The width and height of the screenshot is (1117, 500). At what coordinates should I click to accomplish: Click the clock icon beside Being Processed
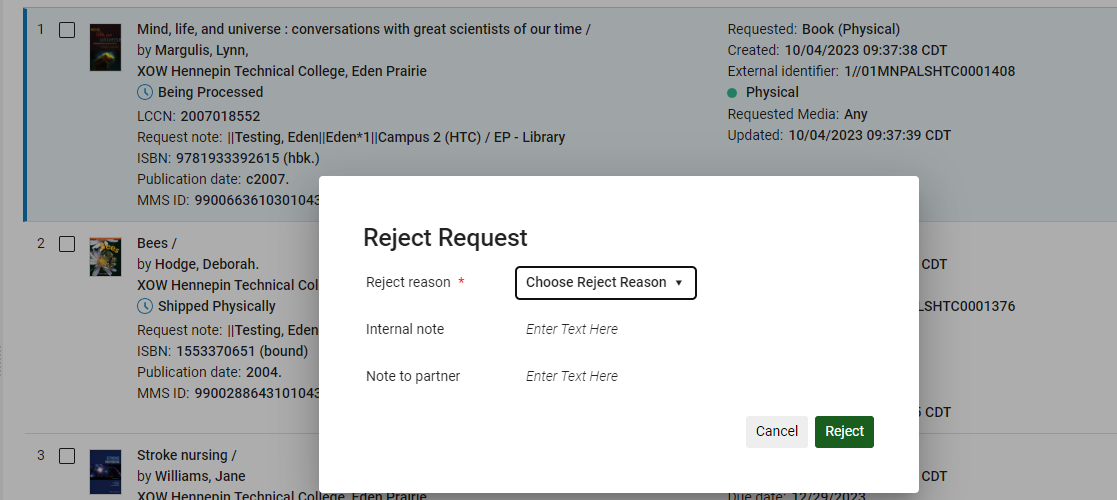(x=145, y=92)
